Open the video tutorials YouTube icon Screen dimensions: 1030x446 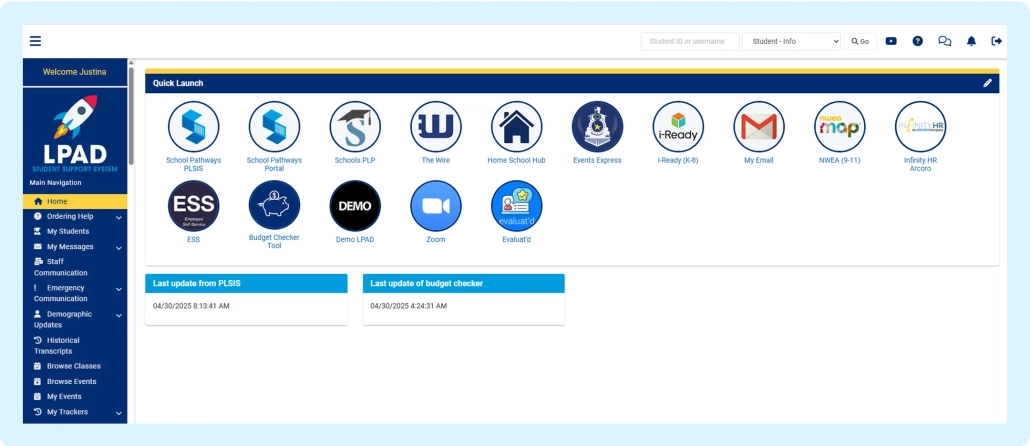click(891, 41)
